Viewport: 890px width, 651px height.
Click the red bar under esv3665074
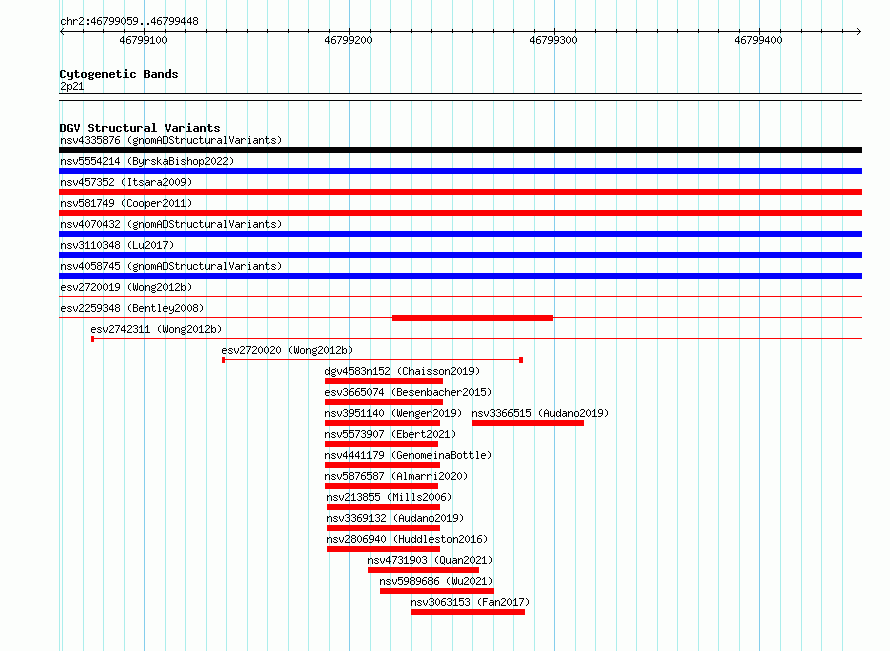point(384,402)
